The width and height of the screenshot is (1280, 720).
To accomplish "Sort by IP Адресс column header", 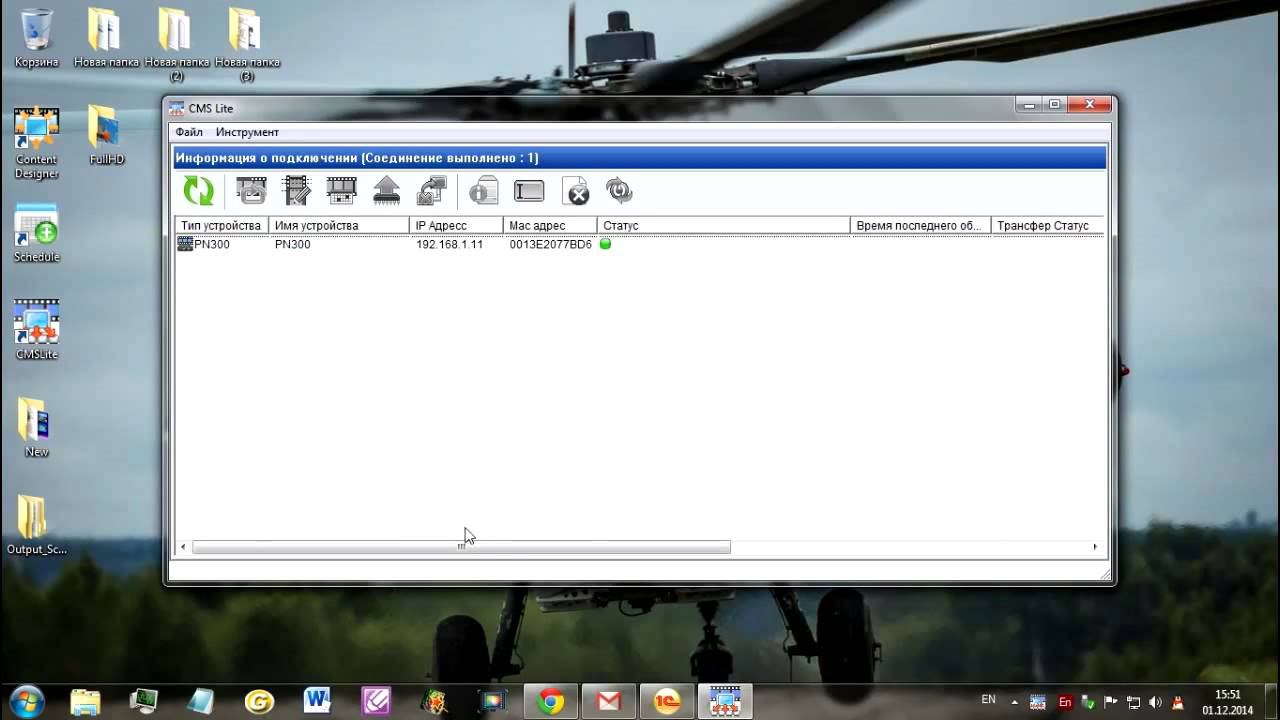I will 456,226.
